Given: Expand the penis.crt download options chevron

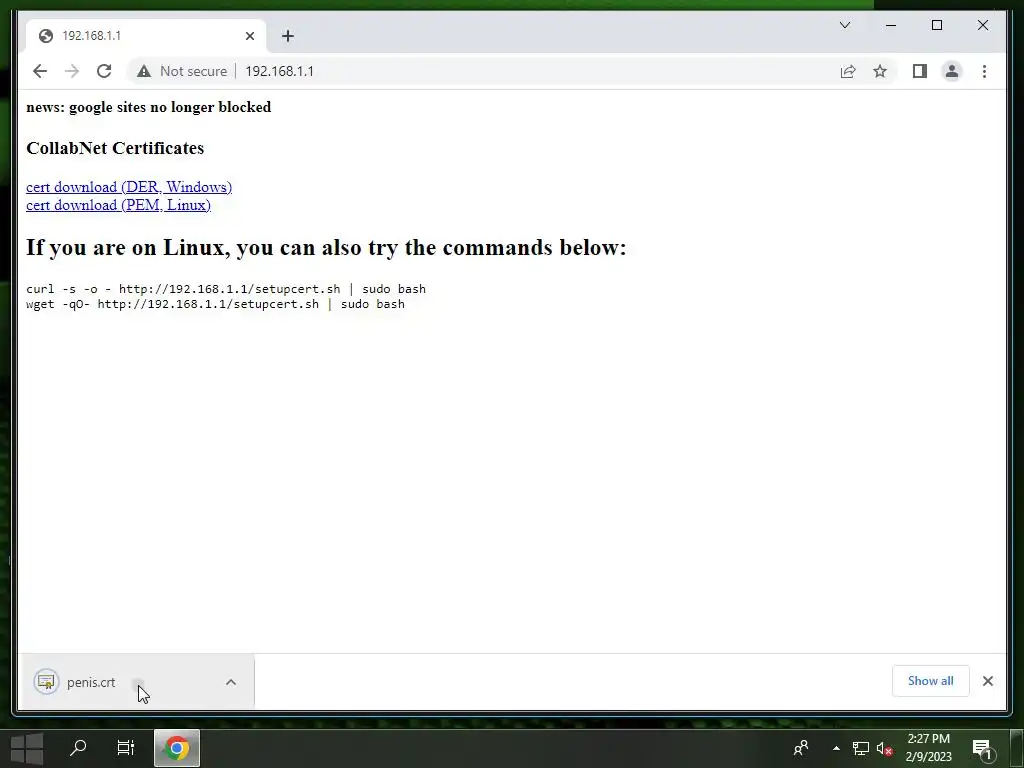Looking at the screenshot, I should coord(231,682).
